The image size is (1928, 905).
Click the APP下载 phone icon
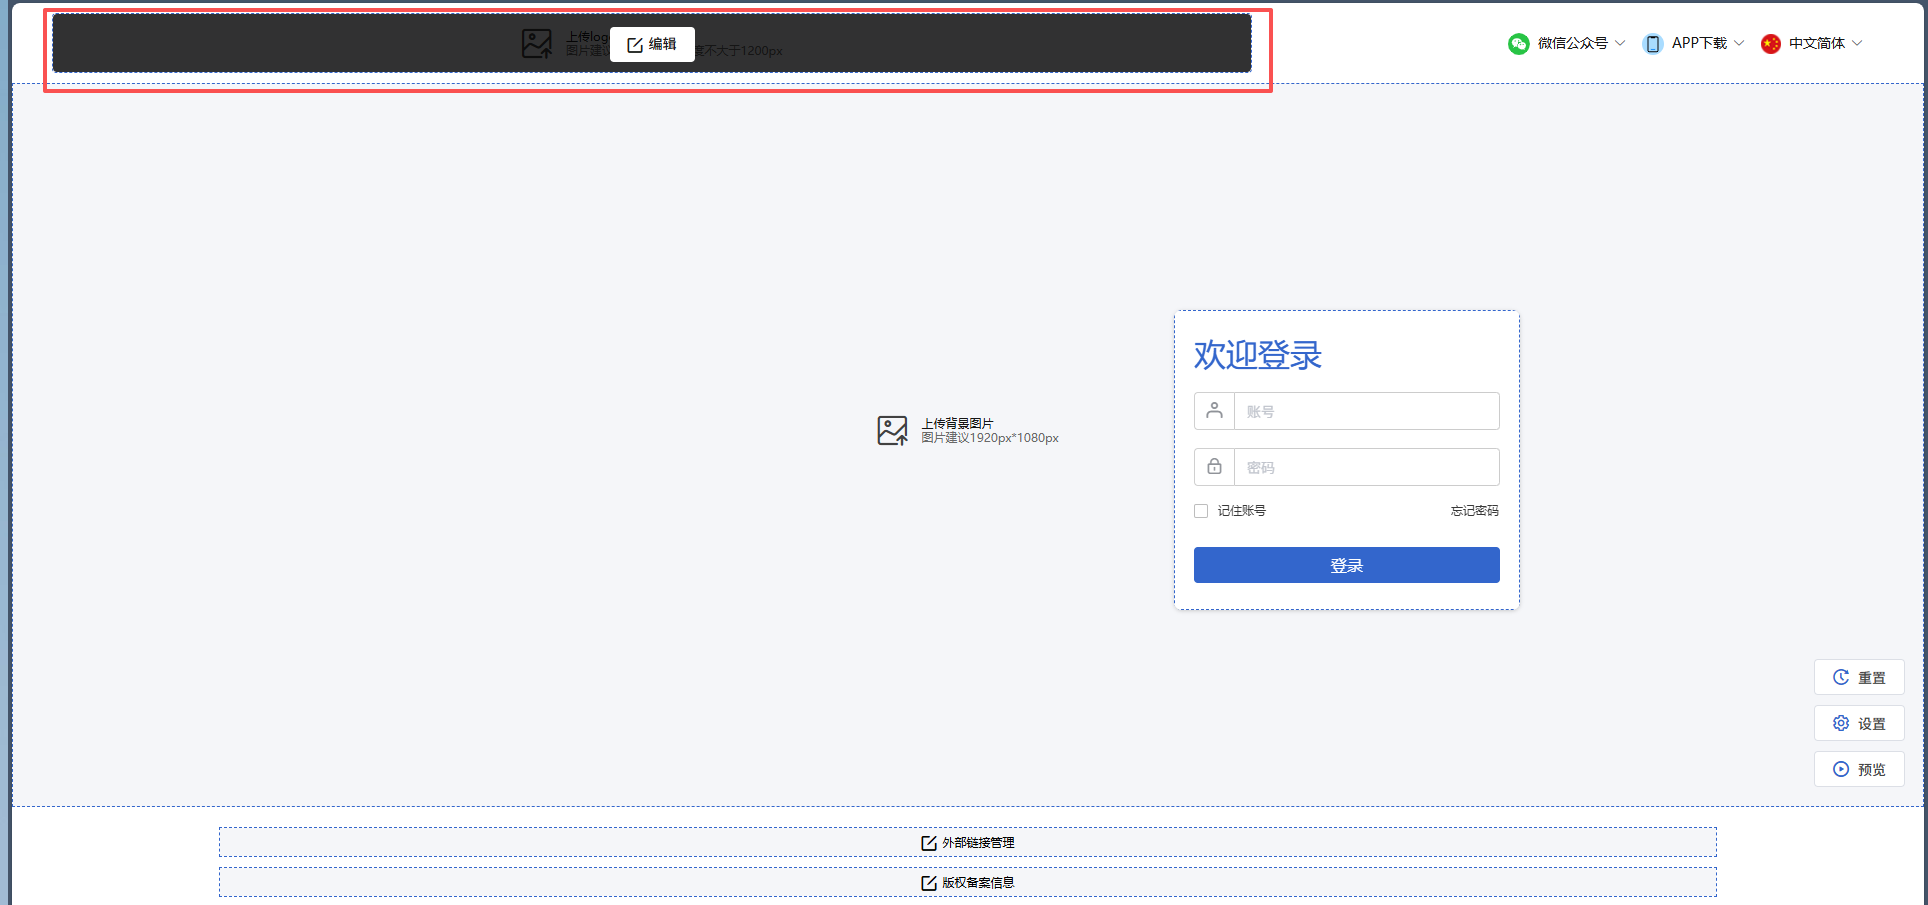(1652, 43)
